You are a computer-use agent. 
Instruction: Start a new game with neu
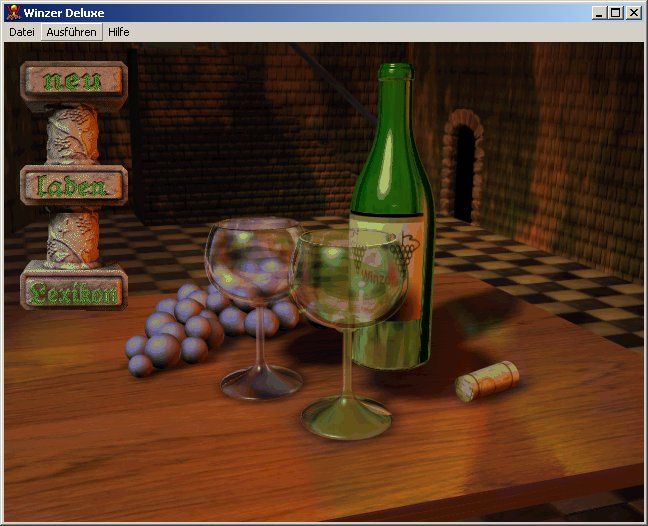pos(74,81)
